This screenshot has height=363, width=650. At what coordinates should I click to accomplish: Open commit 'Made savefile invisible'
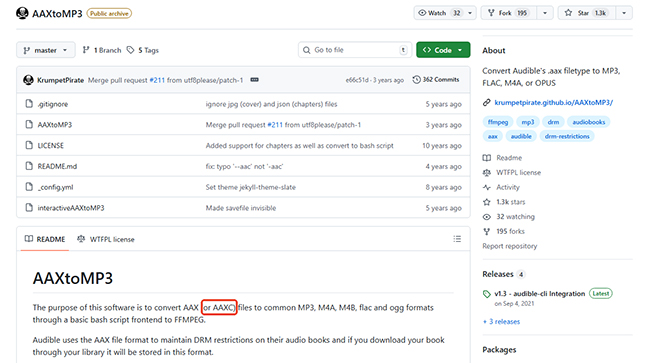point(241,208)
